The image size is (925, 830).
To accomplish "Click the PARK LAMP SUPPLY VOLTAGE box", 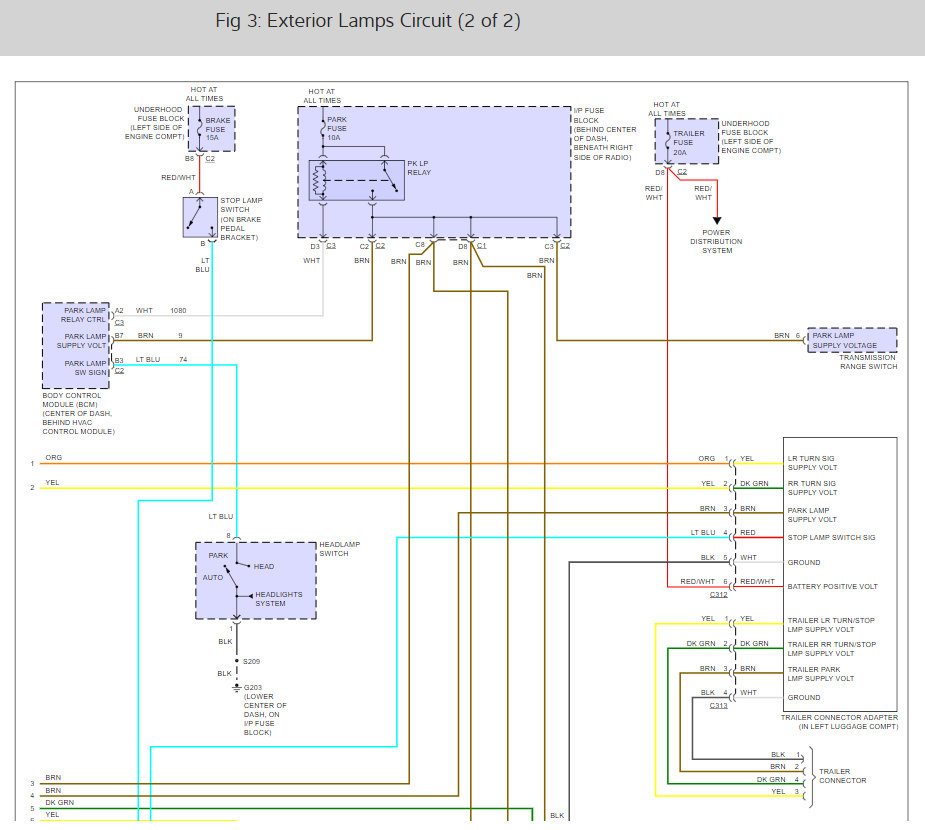I will coord(852,340).
